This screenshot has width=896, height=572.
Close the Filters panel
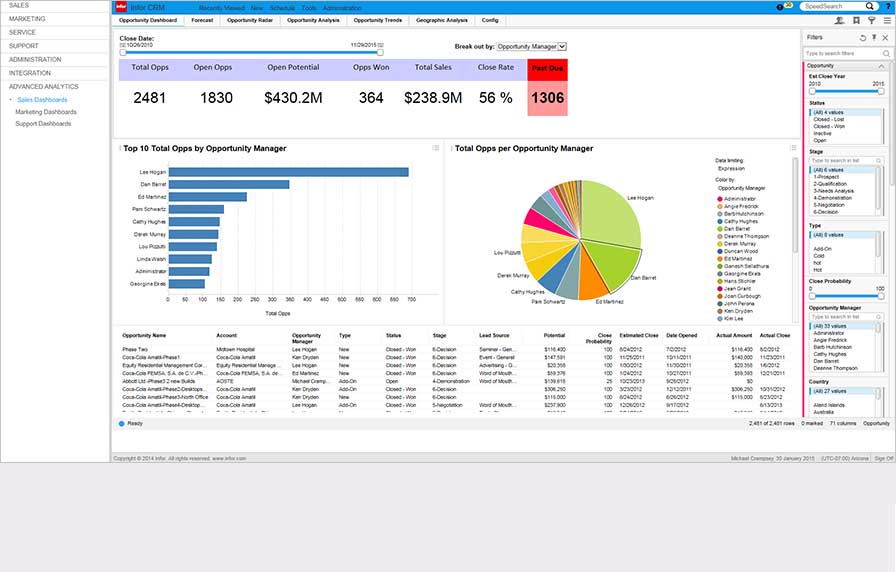point(886,37)
